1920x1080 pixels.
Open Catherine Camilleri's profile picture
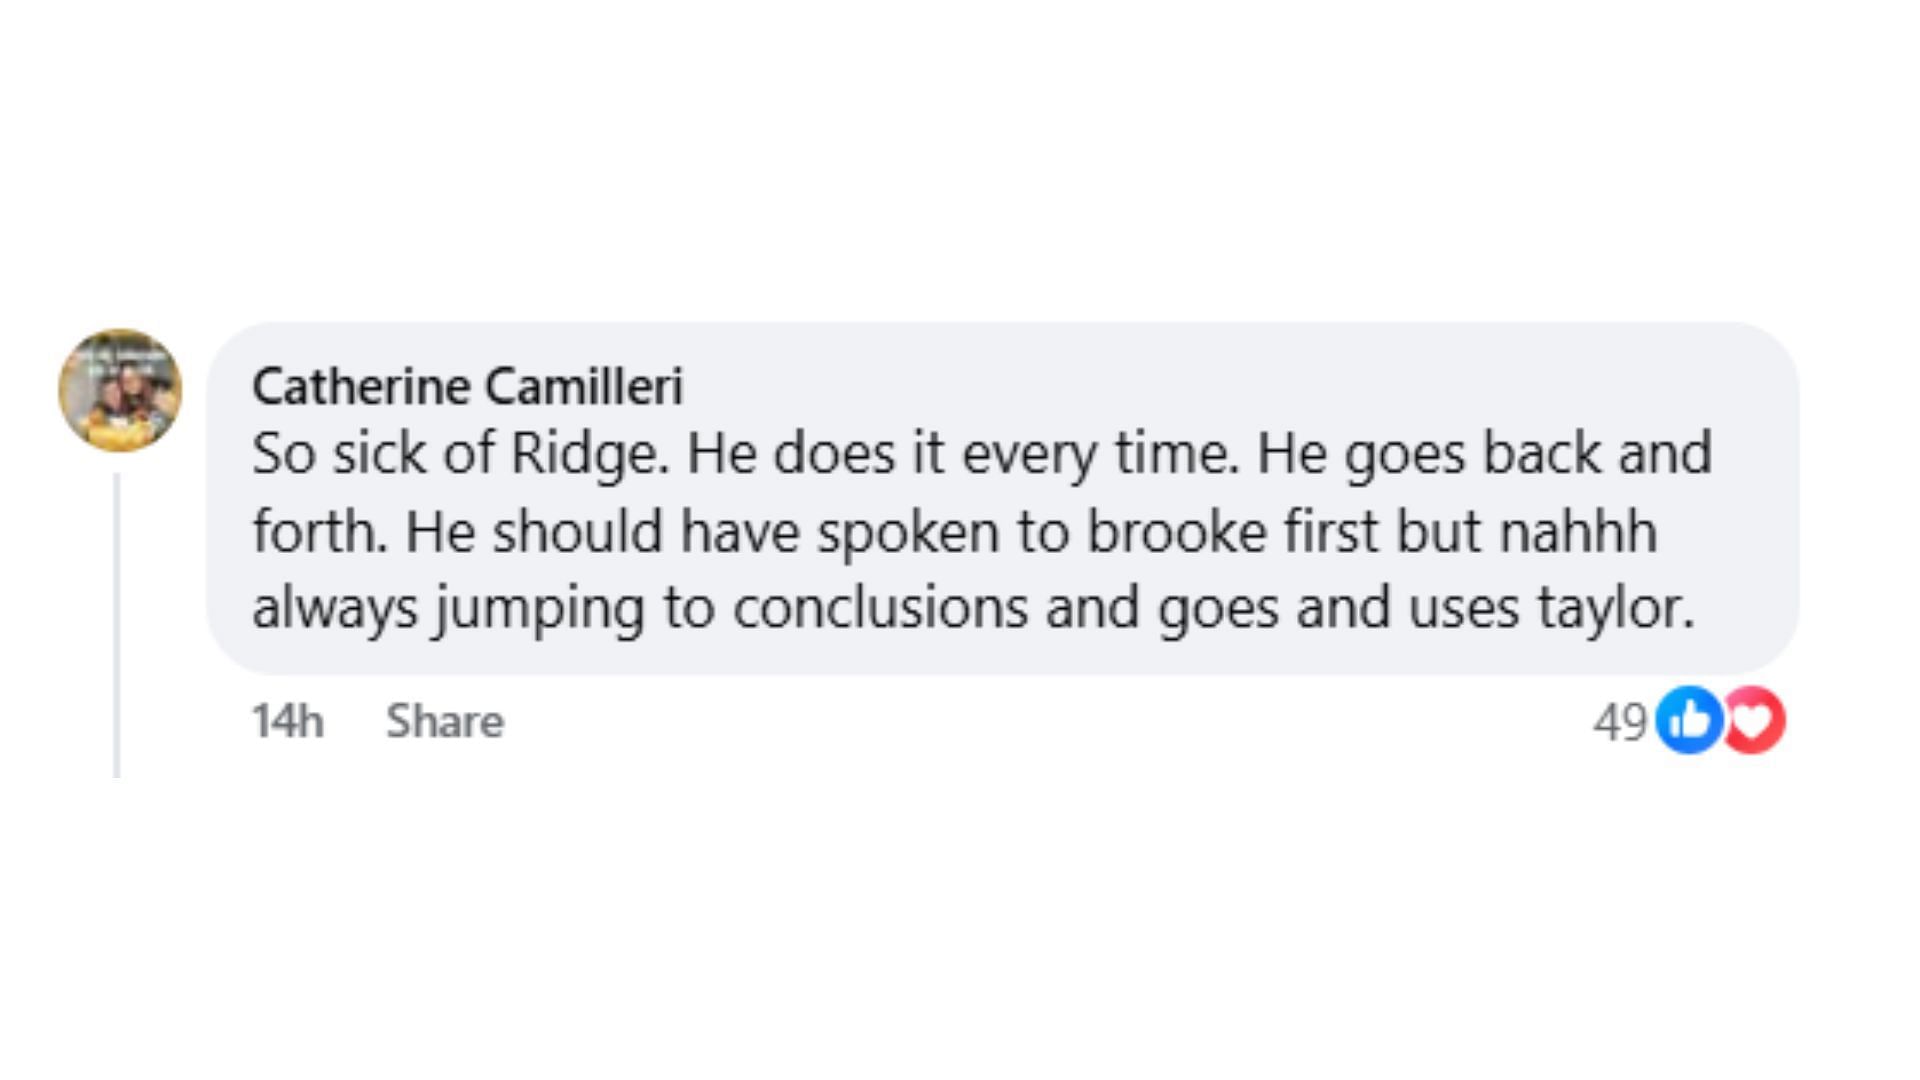[x=120, y=390]
